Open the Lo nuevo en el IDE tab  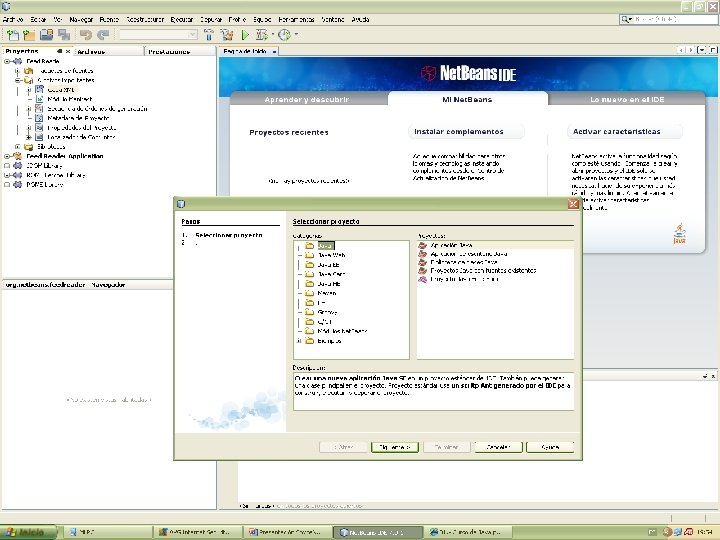[x=627, y=99]
